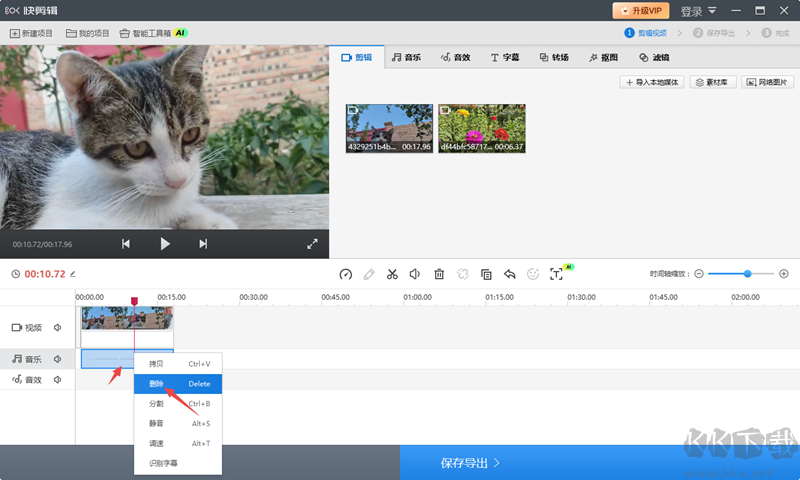Switch to the 字幕 tab
800x480 pixels.
pos(508,58)
